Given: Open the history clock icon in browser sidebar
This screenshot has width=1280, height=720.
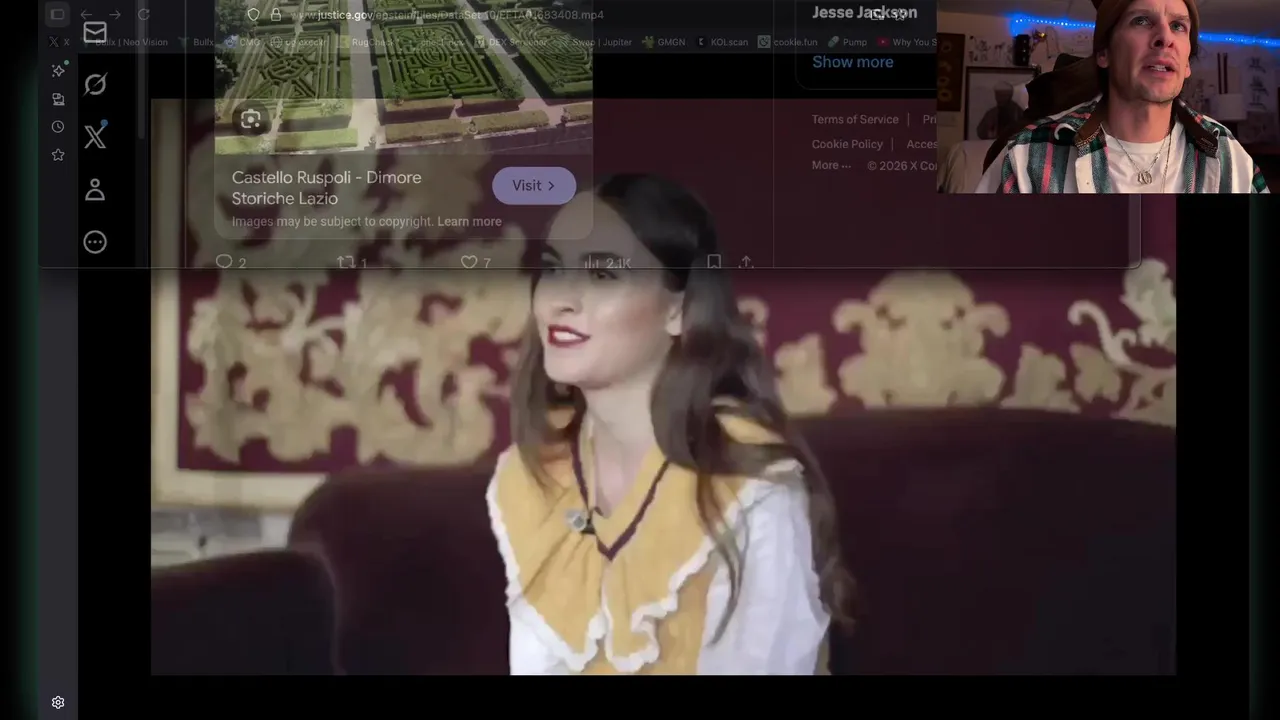Looking at the screenshot, I should coord(58,127).
